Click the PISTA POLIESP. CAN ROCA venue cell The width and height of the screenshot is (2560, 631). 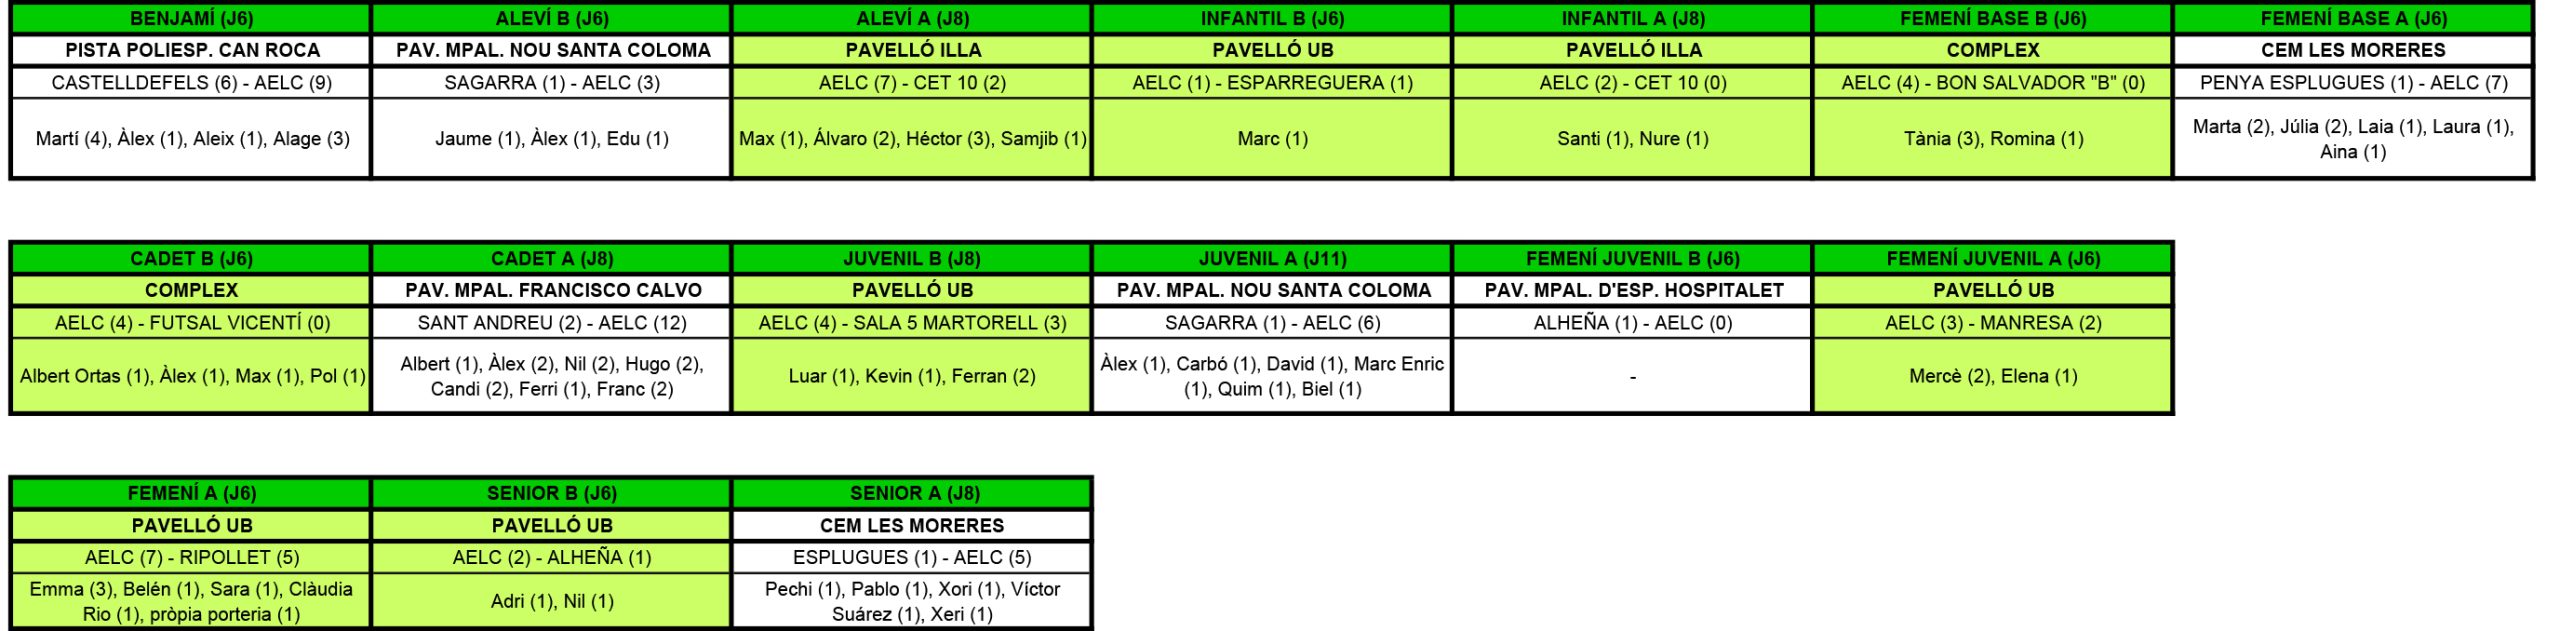tap(191, 50)
